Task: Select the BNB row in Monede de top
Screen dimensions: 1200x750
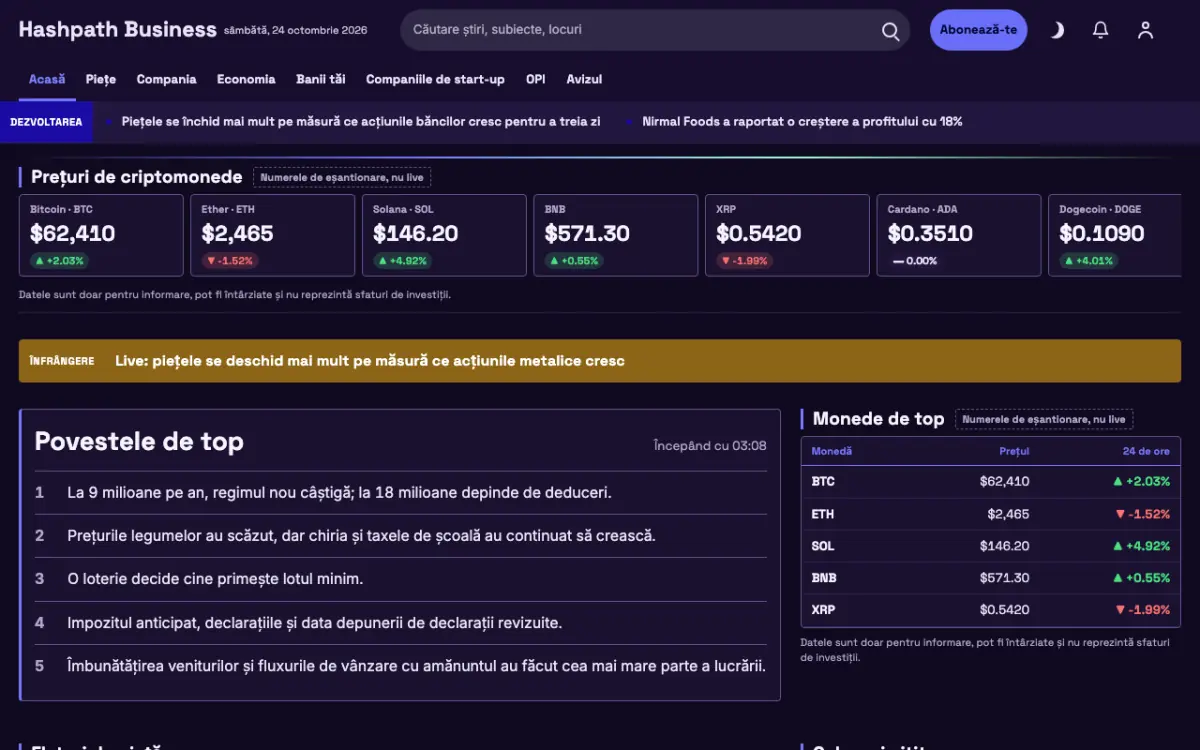Action: [991, 578]
